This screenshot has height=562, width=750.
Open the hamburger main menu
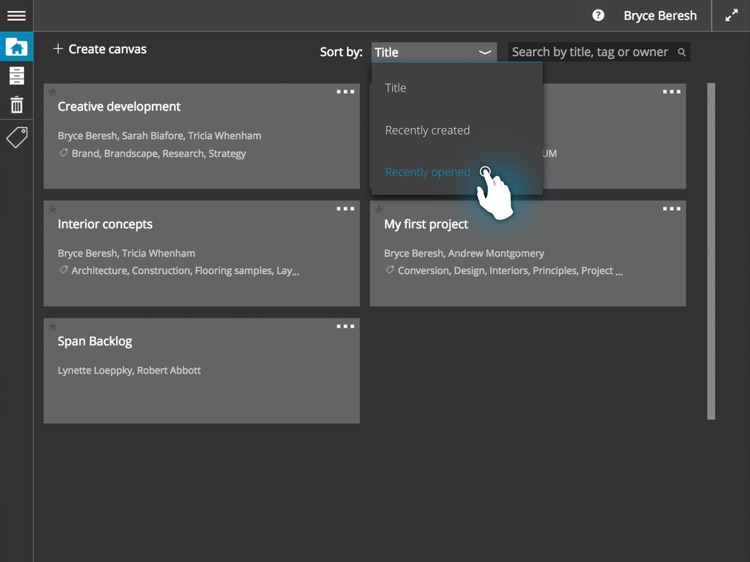tap(16, 16)
